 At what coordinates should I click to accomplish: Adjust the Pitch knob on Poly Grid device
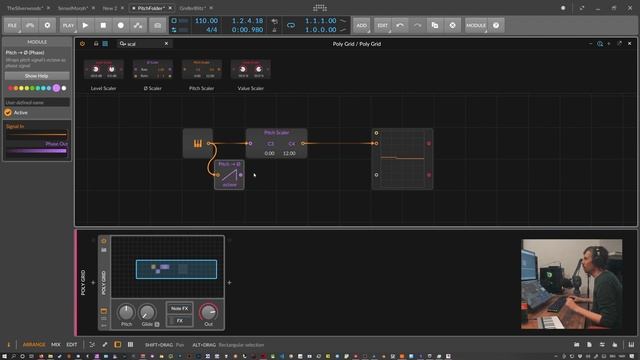(126, 313)
